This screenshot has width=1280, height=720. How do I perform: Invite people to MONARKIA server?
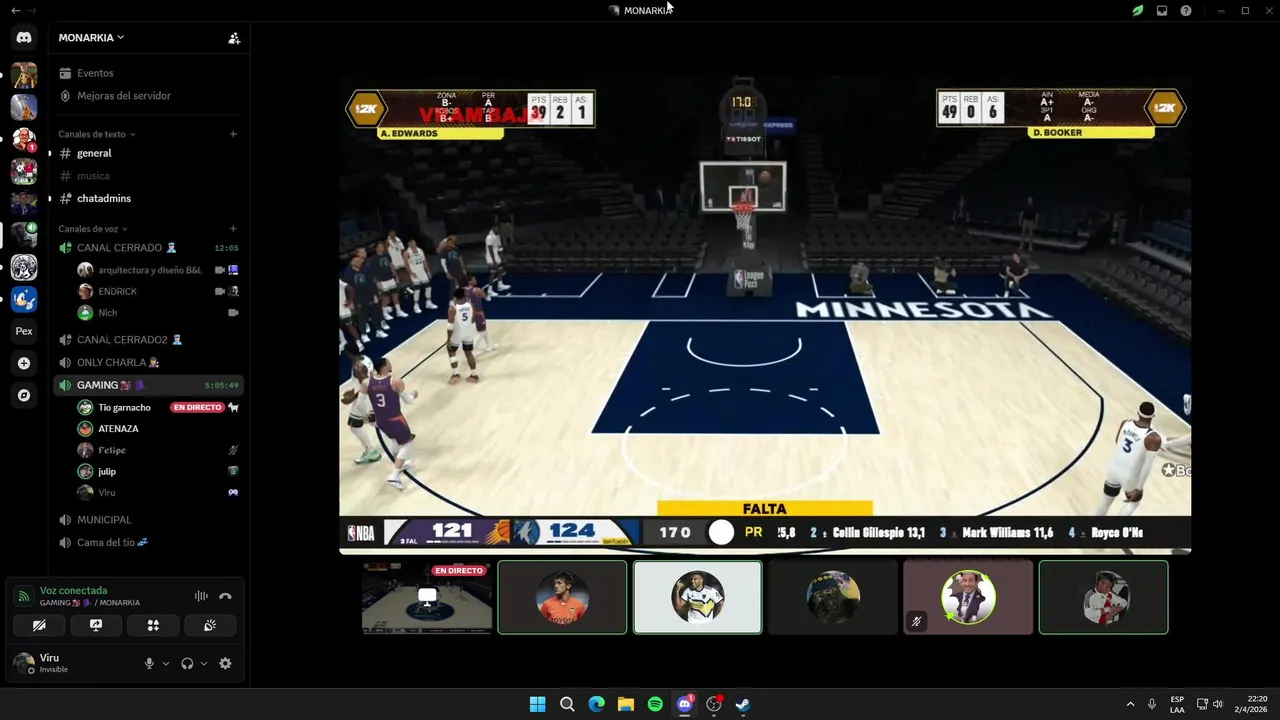point(234,38)
